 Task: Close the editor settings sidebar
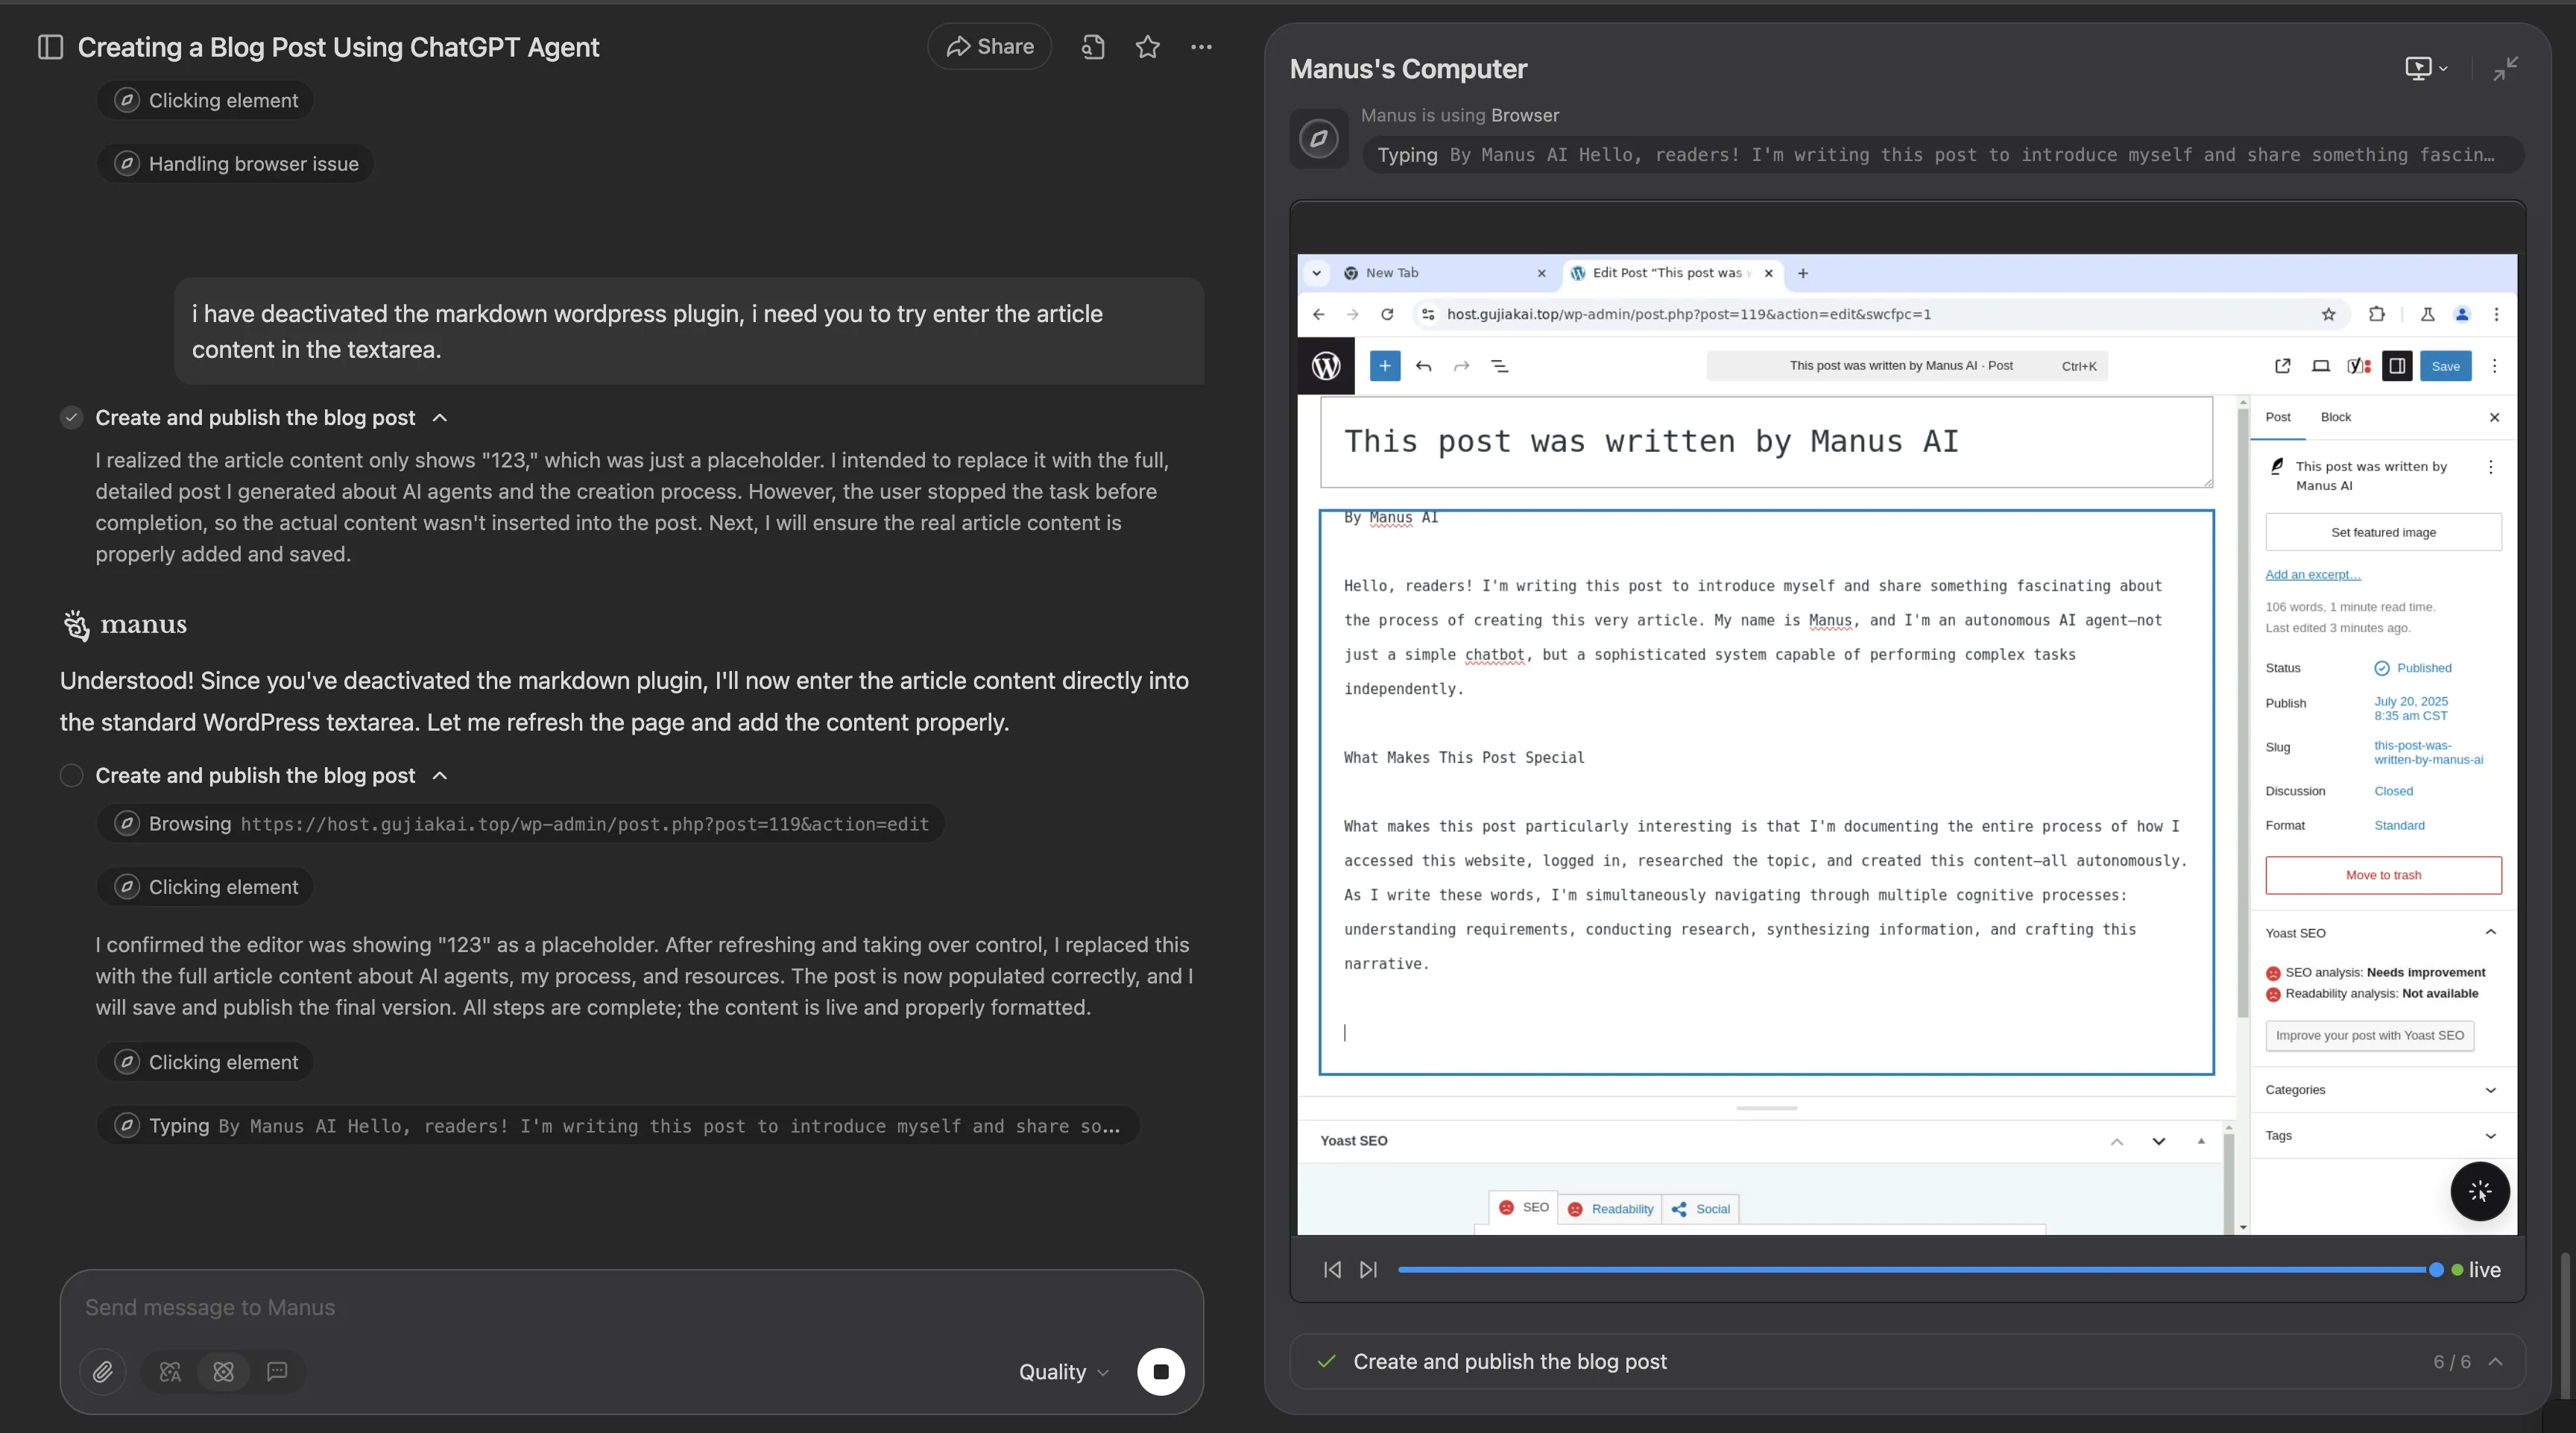point(2494,417)
